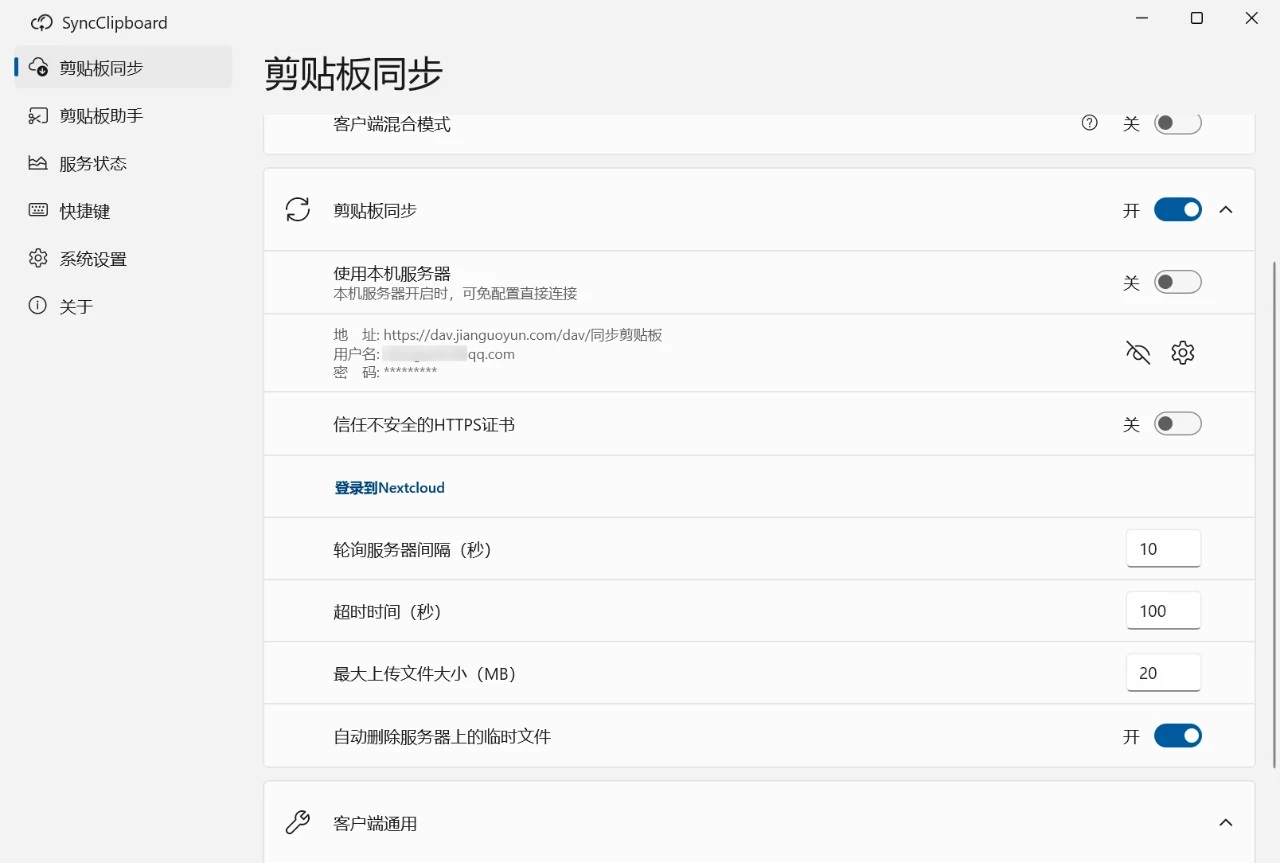Image resolution: width=1280 pixels, height=863 pixels.
Task: Collapse the 剪贴板同步 section chevron
Action: (1226, 210)
